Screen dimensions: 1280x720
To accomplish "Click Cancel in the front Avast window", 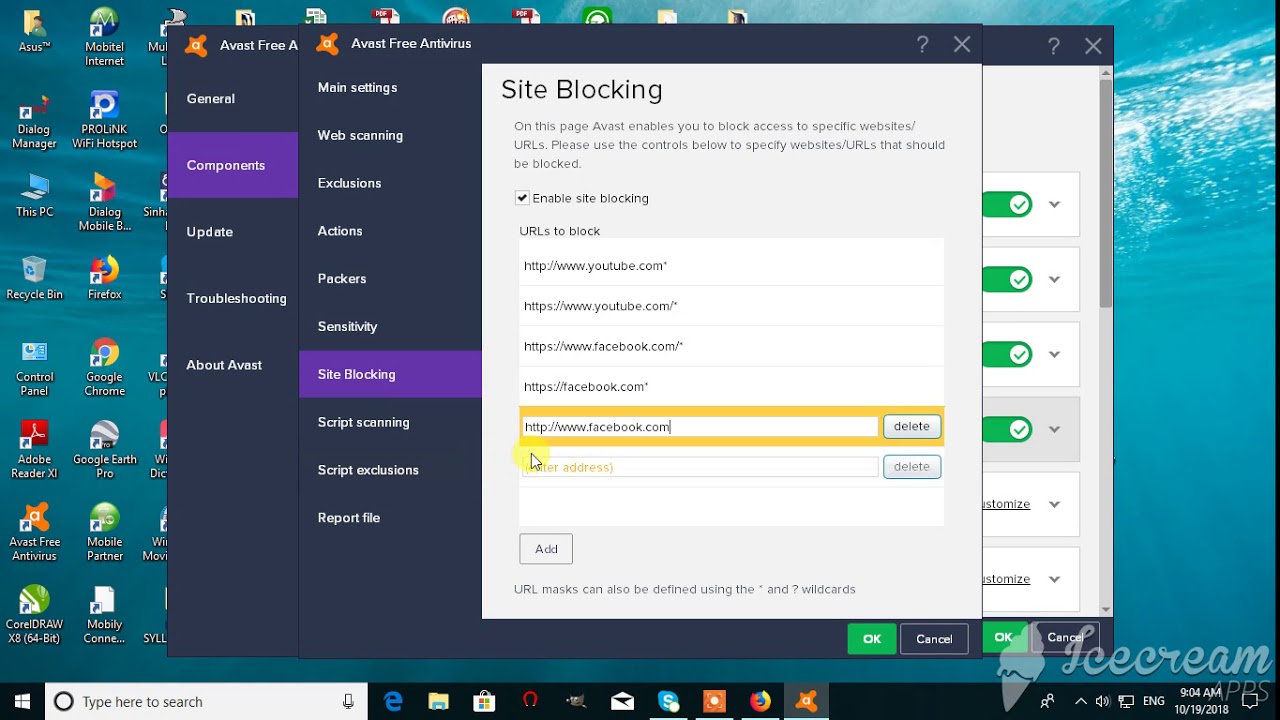I will click(934, 639).
